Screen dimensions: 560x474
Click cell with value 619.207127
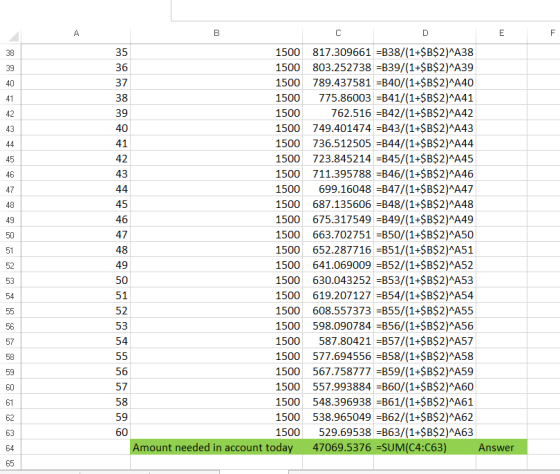click(x=338, y=295)
